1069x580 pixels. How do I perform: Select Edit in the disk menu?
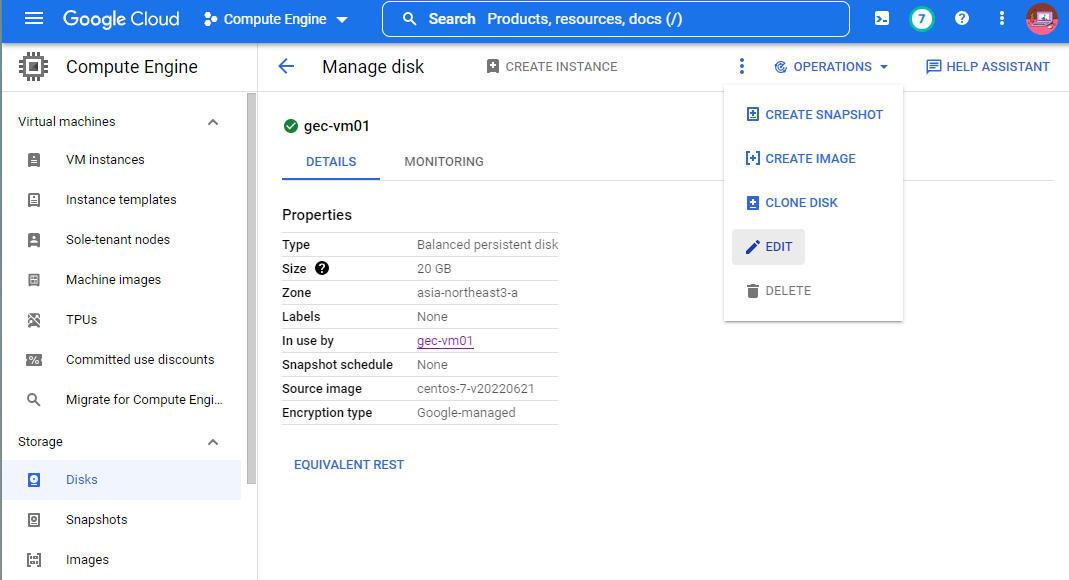pos(768,247)
